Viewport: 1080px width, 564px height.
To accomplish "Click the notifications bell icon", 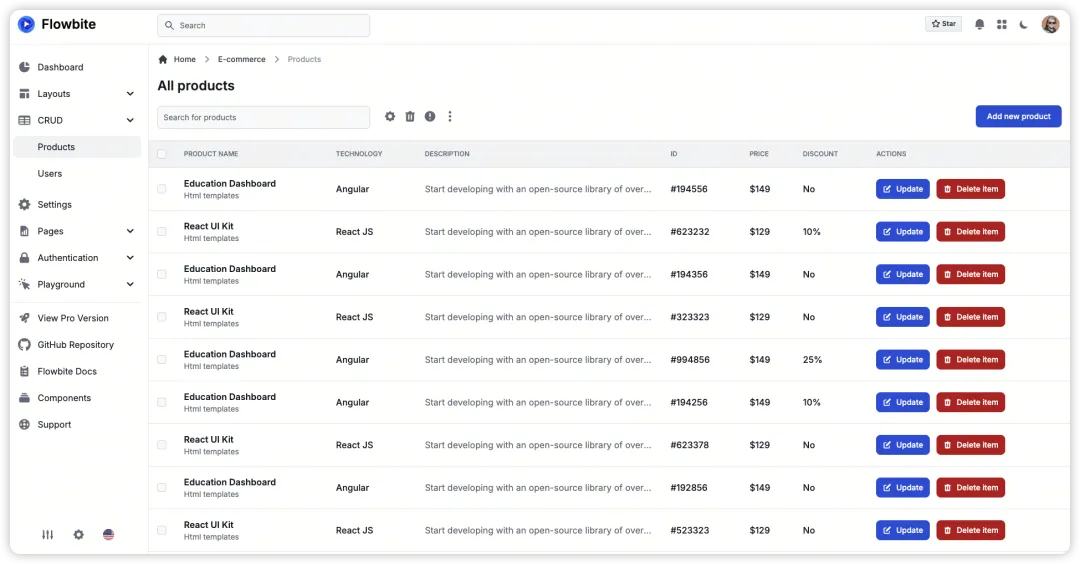I will click(x=979, y=25).
